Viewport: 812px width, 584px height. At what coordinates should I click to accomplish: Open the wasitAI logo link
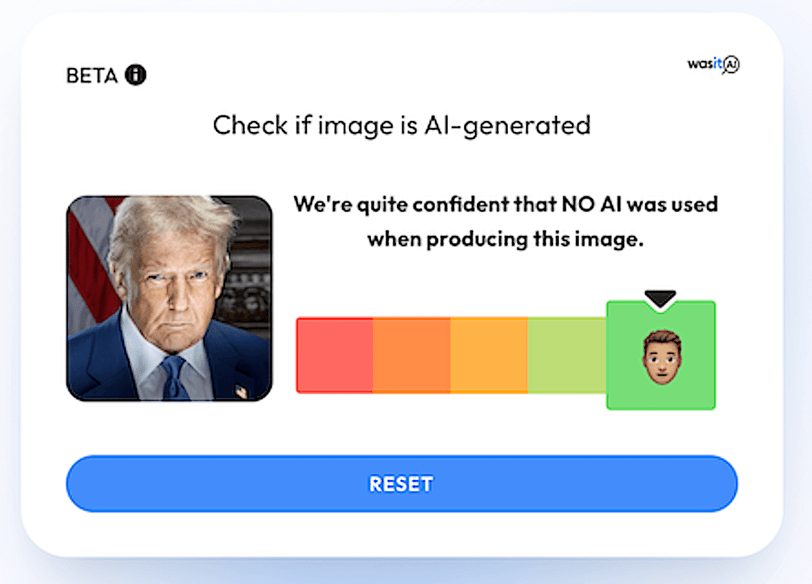click(714, 65)
